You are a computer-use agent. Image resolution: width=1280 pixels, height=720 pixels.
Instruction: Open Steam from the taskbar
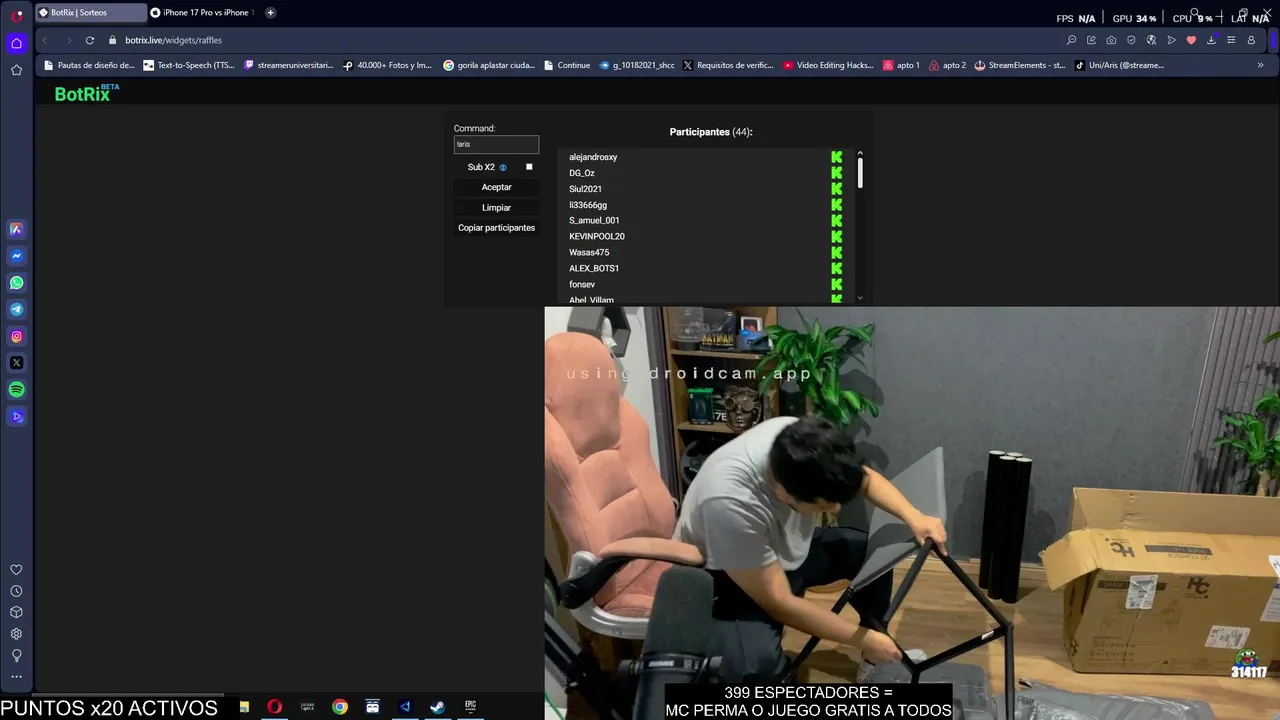[437, 707]
